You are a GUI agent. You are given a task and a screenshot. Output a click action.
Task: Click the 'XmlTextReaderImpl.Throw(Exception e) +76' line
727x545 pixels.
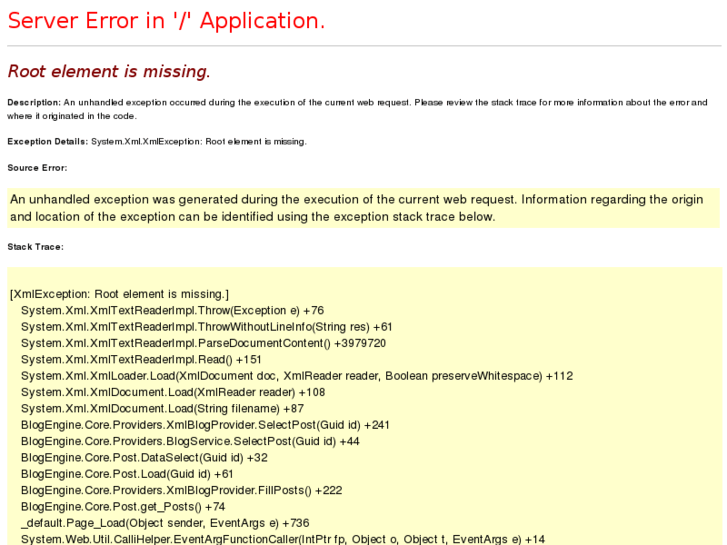(172, 310)
